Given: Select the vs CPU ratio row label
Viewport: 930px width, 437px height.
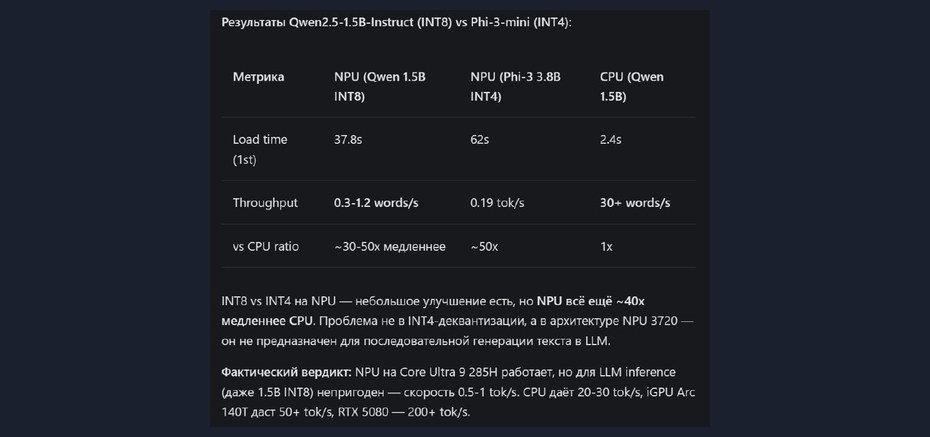Looking at the screenshot, I should [266, 247].
